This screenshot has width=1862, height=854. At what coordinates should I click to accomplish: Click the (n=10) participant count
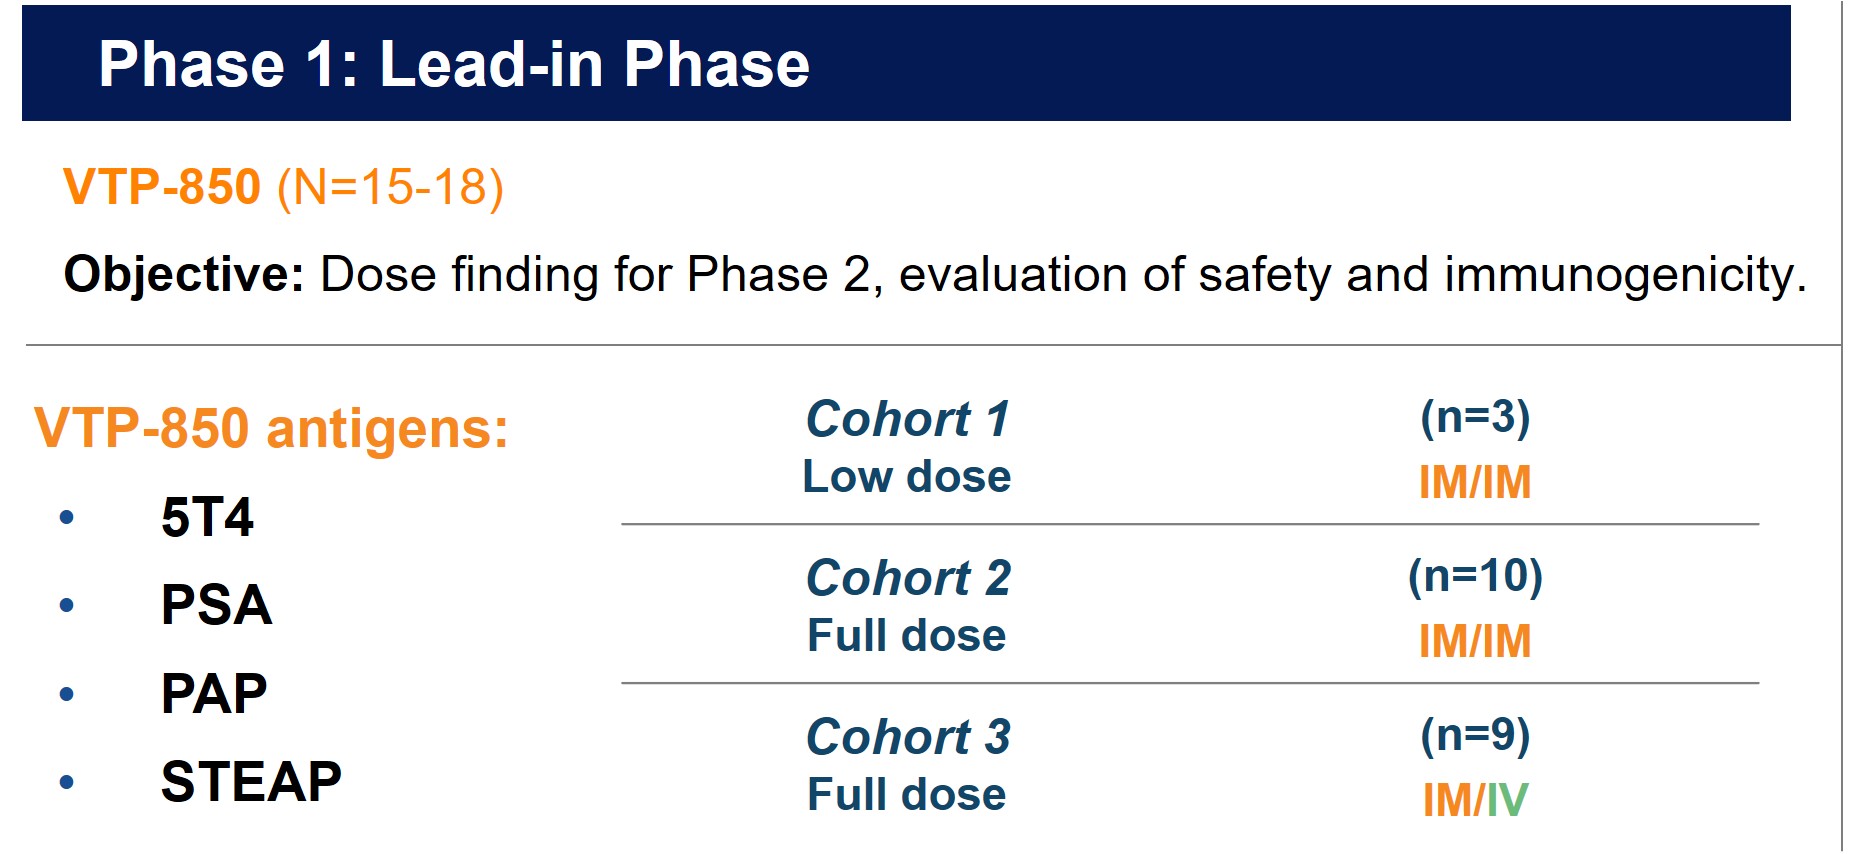tap(1475, 576)
